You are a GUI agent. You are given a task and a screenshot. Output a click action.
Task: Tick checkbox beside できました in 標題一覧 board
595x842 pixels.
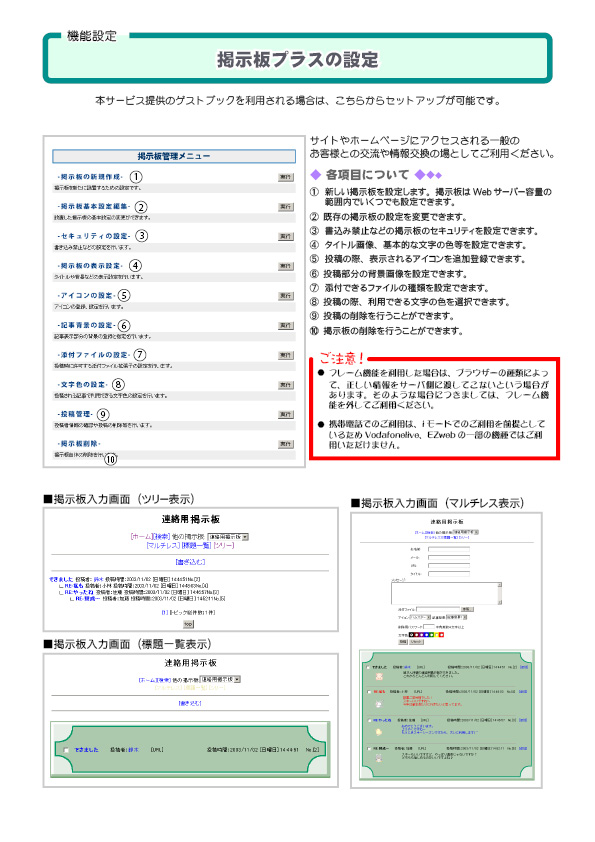66,750
